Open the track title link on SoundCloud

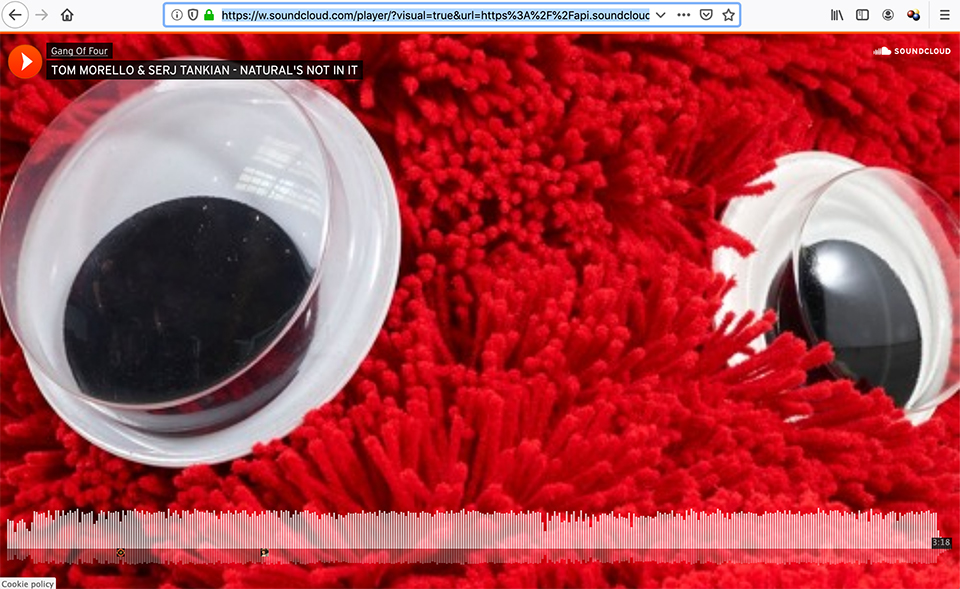pyautogui.click(x=204, y=70)
